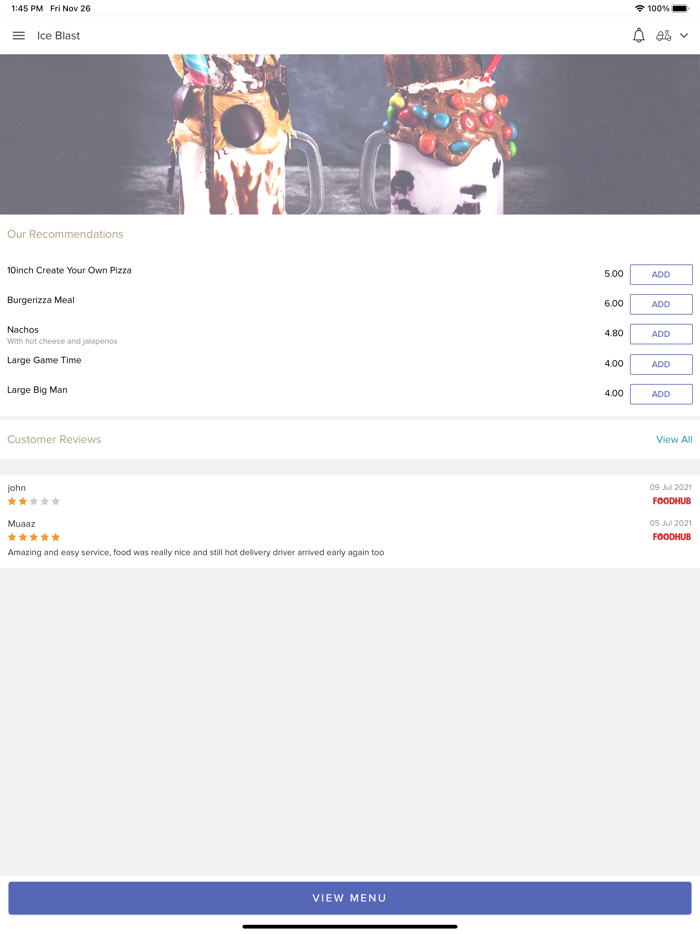This screenshot has width=700, height=934.
Task: Check the Wi-Fi status icon
Action: click(x=640, y=8)
